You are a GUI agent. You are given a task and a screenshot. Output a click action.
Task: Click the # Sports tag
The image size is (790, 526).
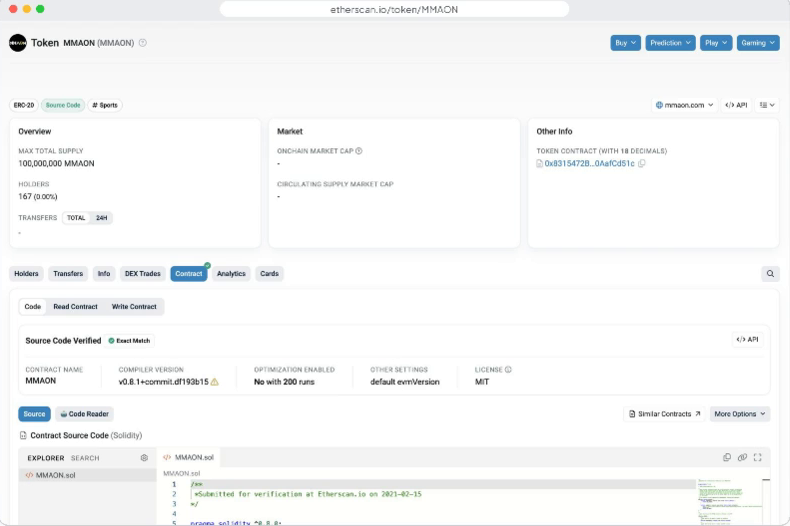pos(105,105)
